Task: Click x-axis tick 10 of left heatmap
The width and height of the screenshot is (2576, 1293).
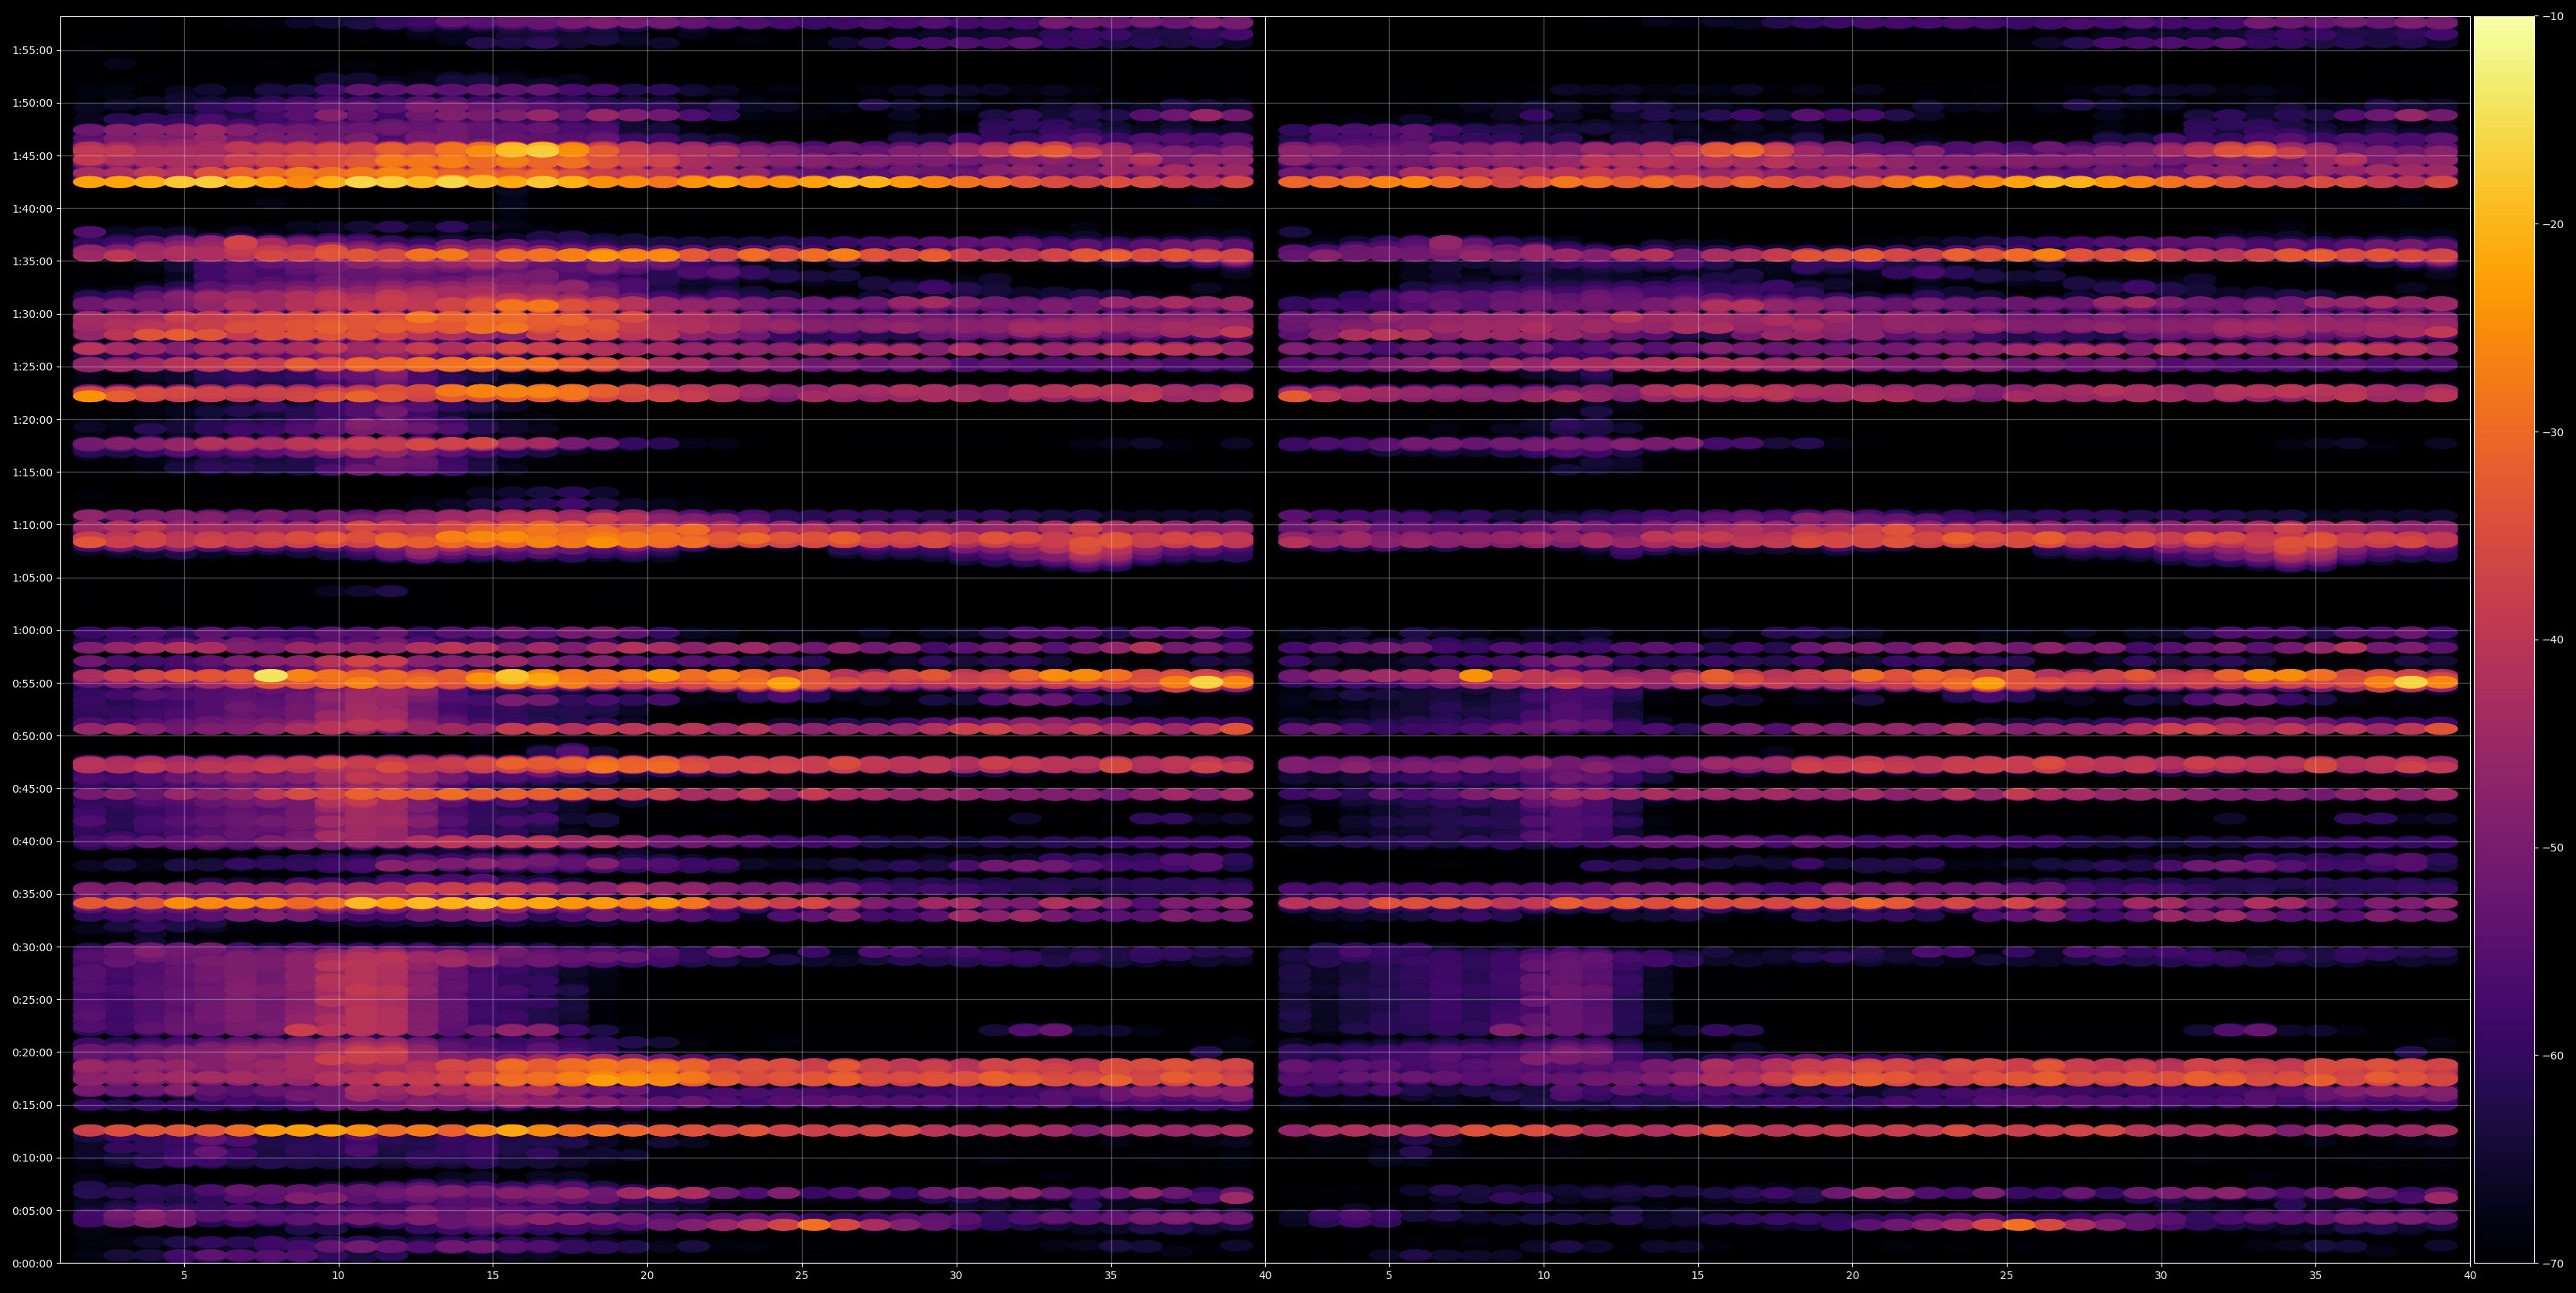Action: [x=338, y=1276]
